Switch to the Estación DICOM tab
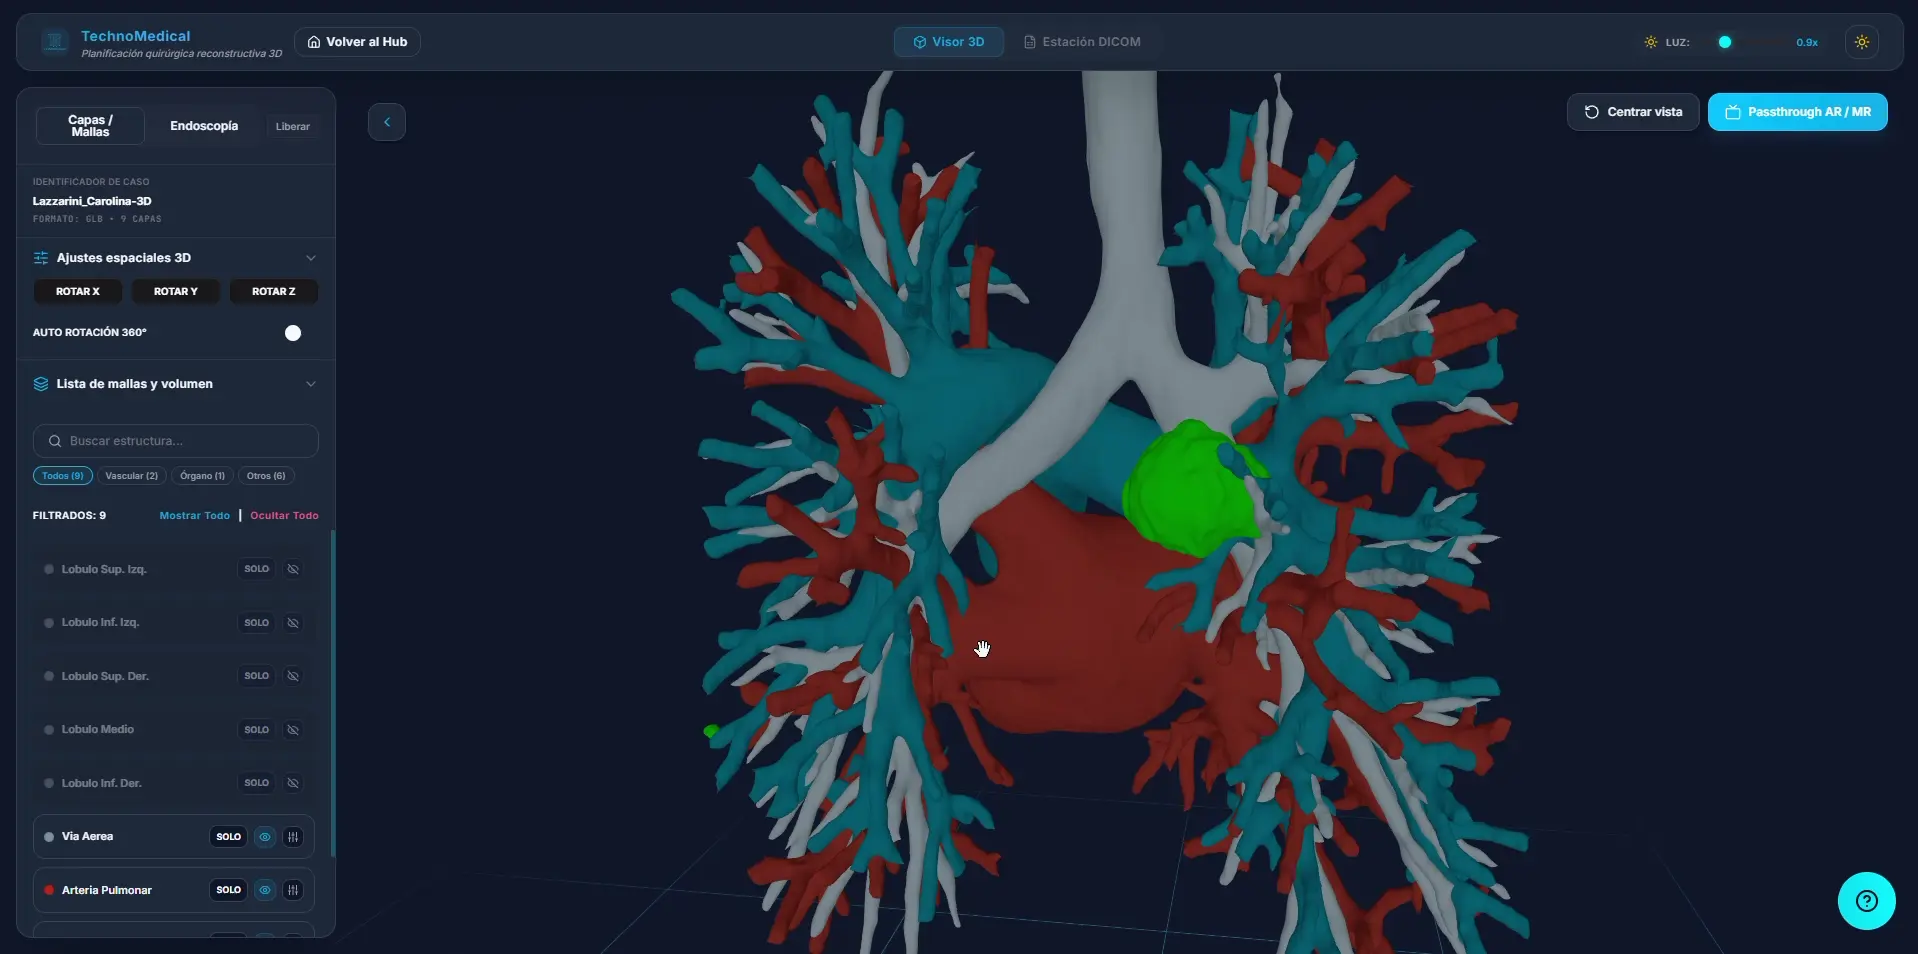 [1082, 42]
